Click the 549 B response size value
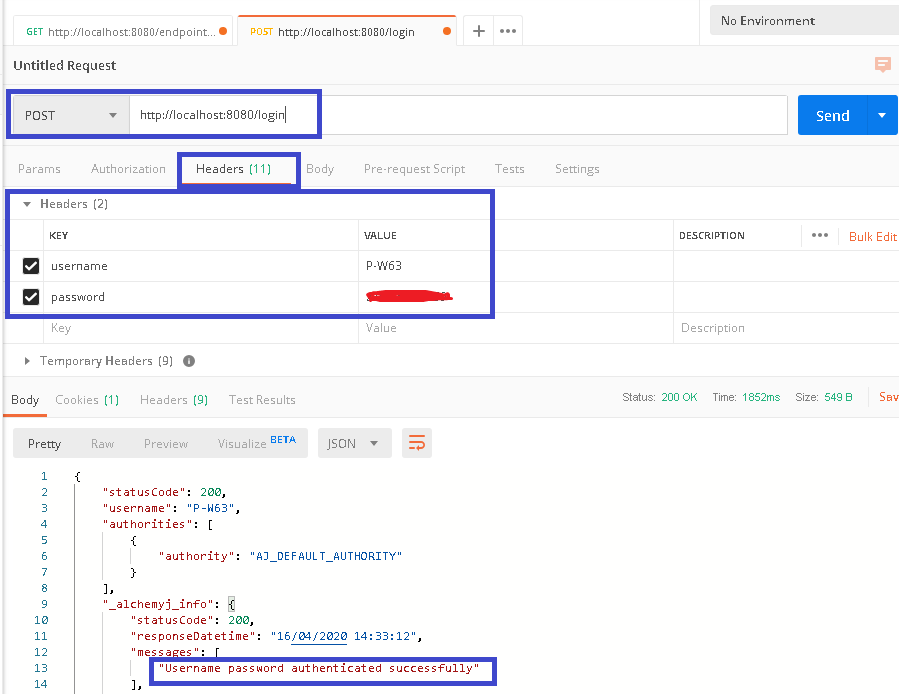 pyautogui.click(x=838, y=397)
